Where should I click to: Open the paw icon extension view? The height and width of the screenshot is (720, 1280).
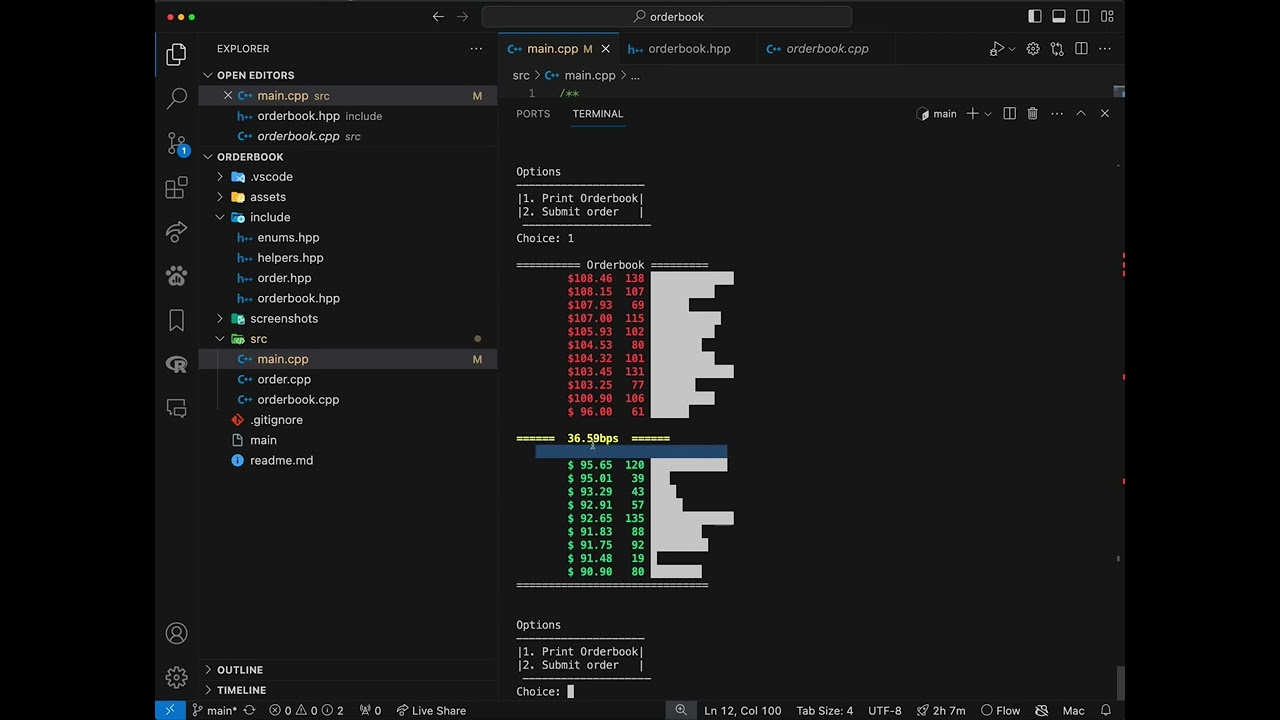(176, 276)
